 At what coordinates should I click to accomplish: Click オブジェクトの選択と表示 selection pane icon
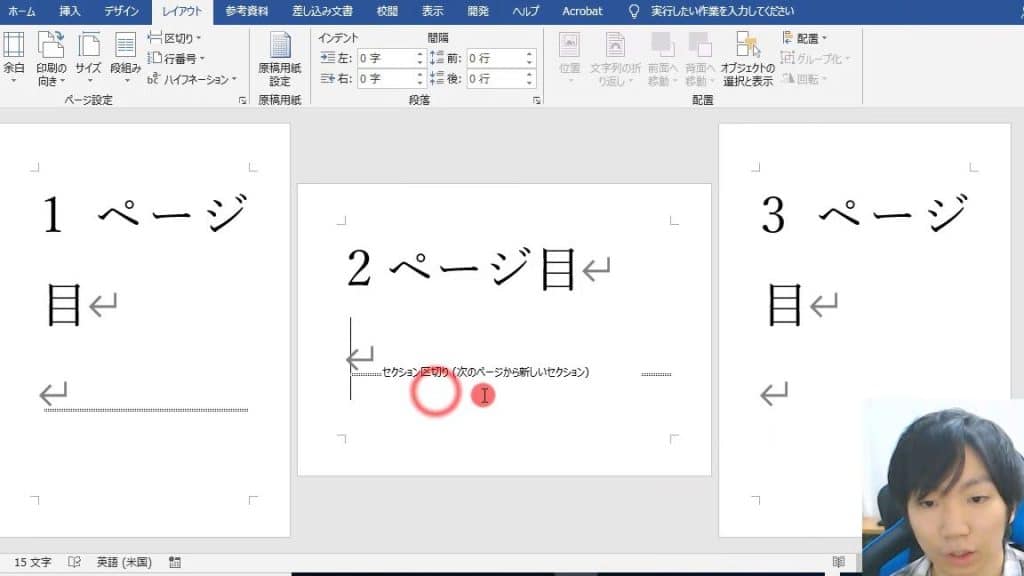[747, 58]
